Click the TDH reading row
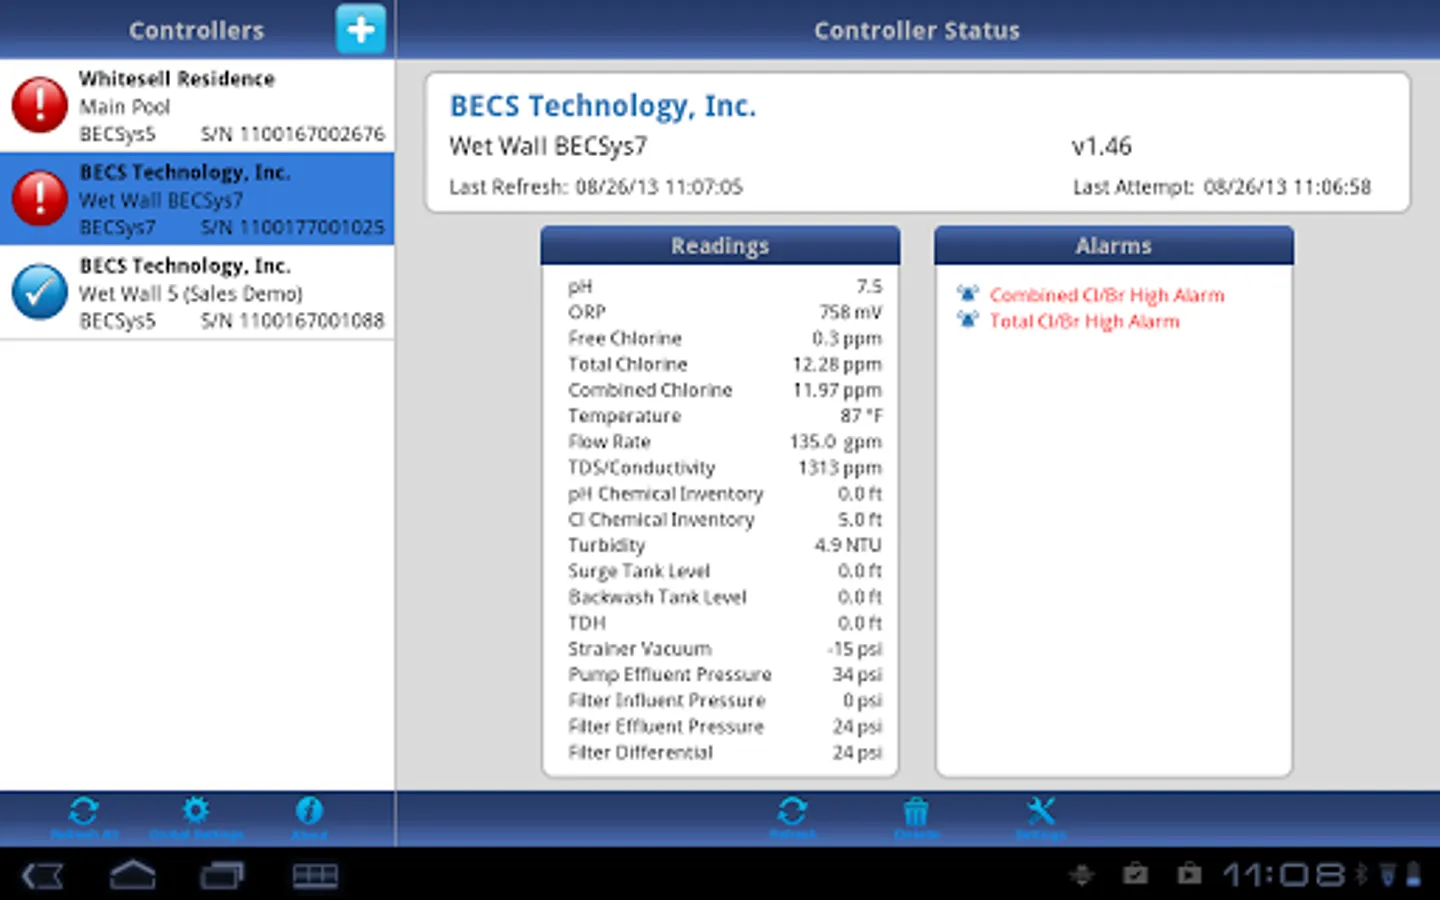 (725, 623)
